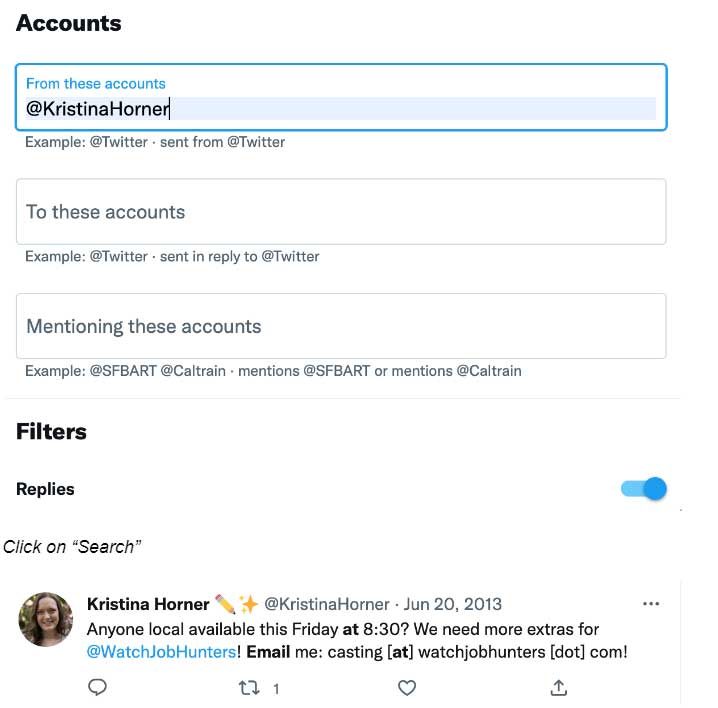Click the pencil emoji beside Kristina Horner

tap(225, 604)
